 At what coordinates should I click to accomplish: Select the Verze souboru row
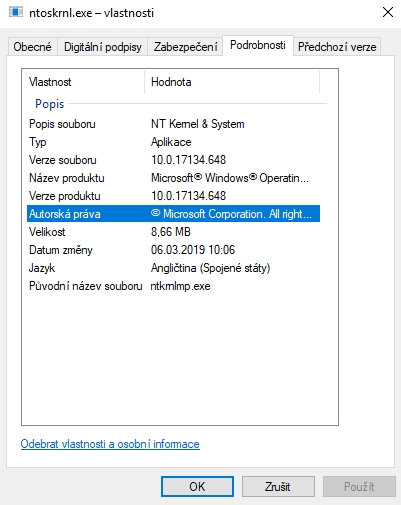[x=173, y=160]
